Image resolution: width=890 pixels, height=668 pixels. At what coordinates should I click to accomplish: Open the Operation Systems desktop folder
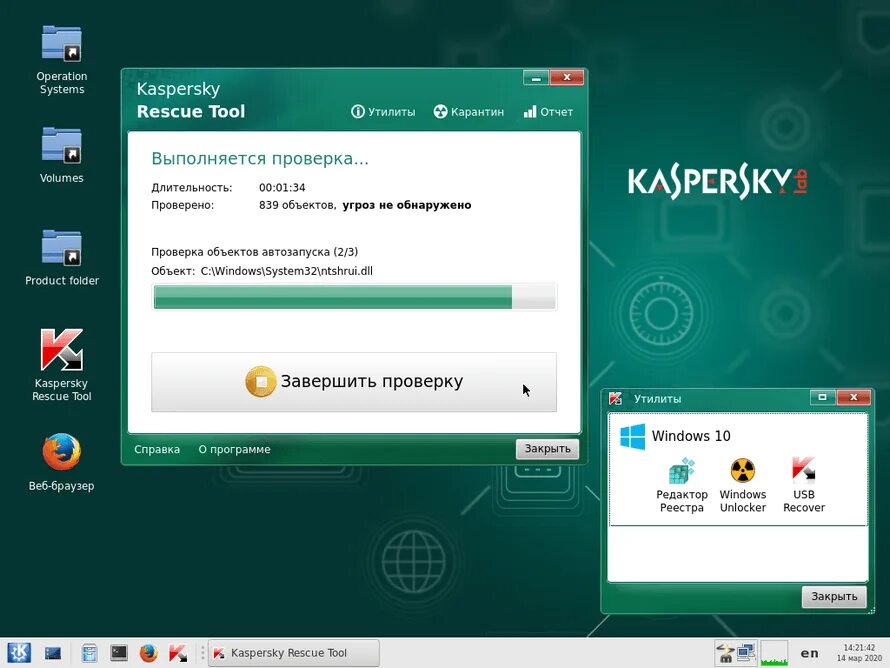(x=61, y=60)
